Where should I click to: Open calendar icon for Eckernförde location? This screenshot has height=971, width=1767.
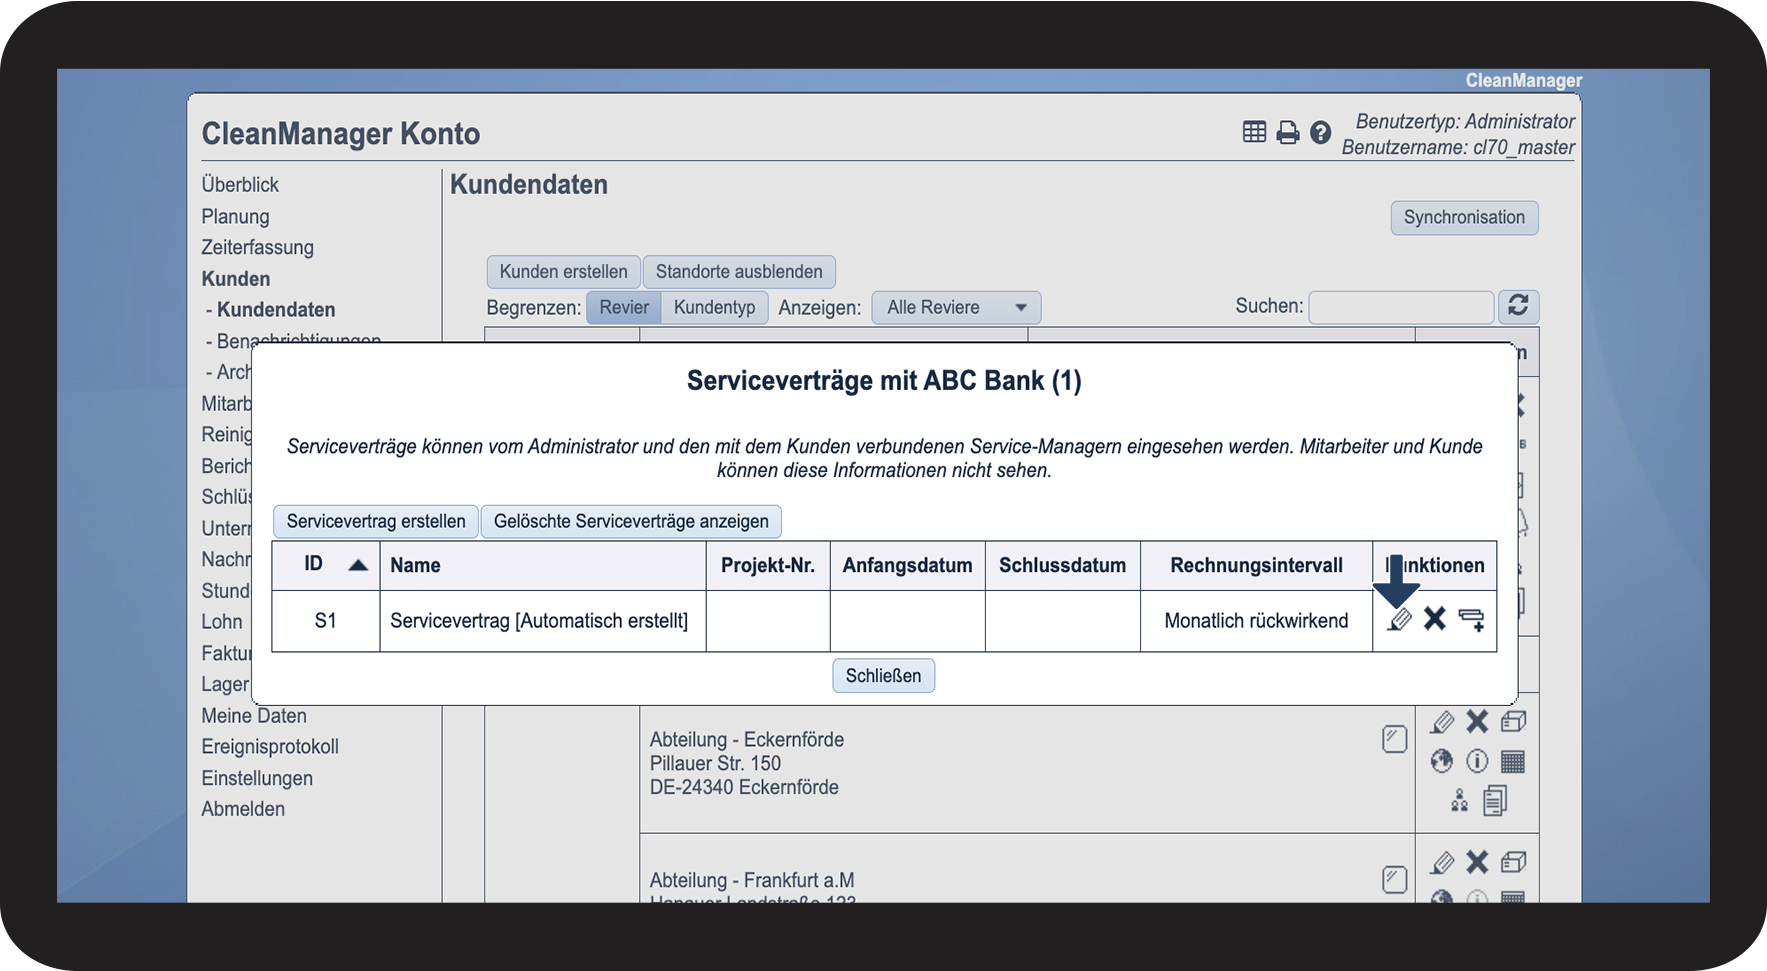tap(1513, 762)
